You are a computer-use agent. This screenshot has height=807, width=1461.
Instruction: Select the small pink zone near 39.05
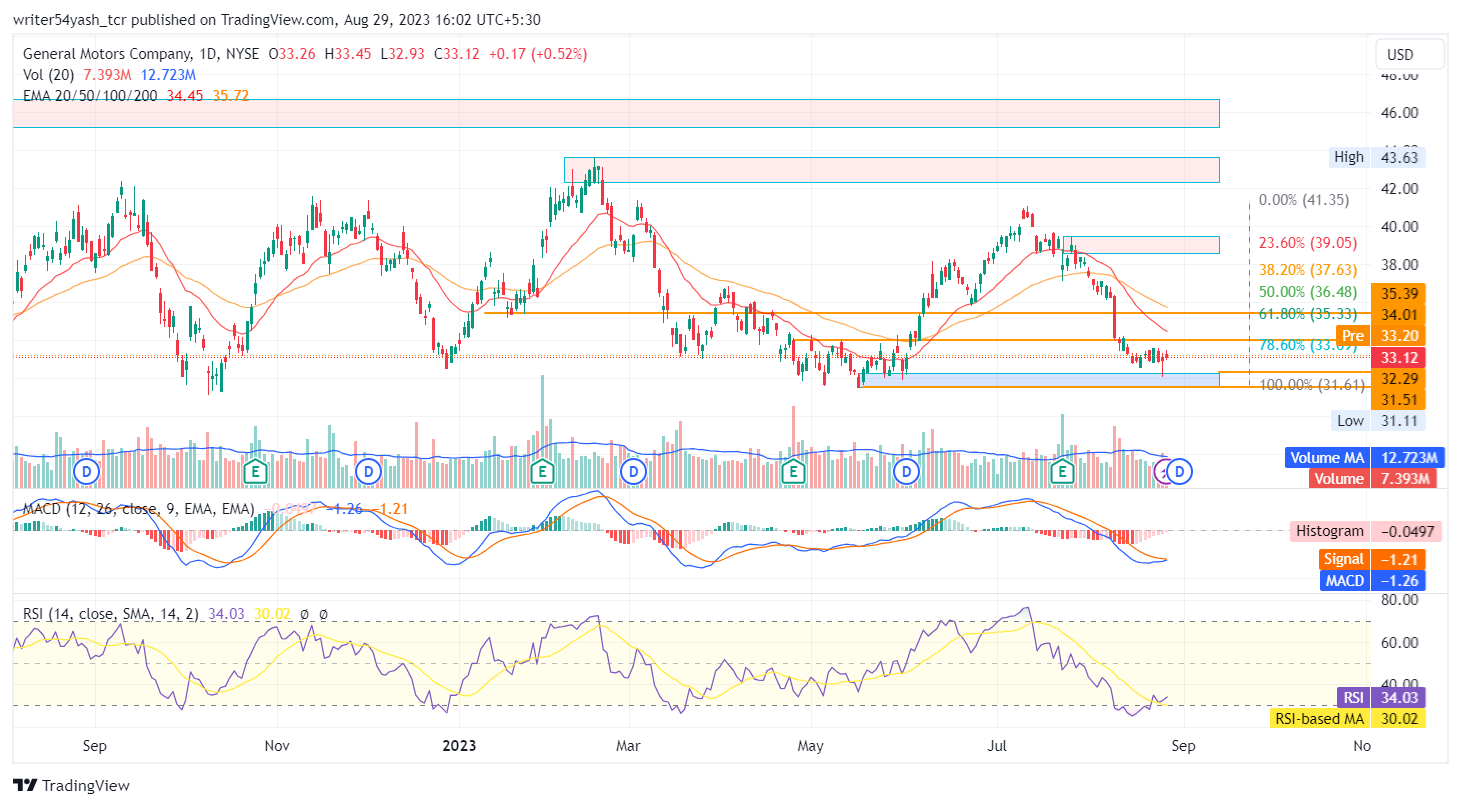pos(1141,245)
